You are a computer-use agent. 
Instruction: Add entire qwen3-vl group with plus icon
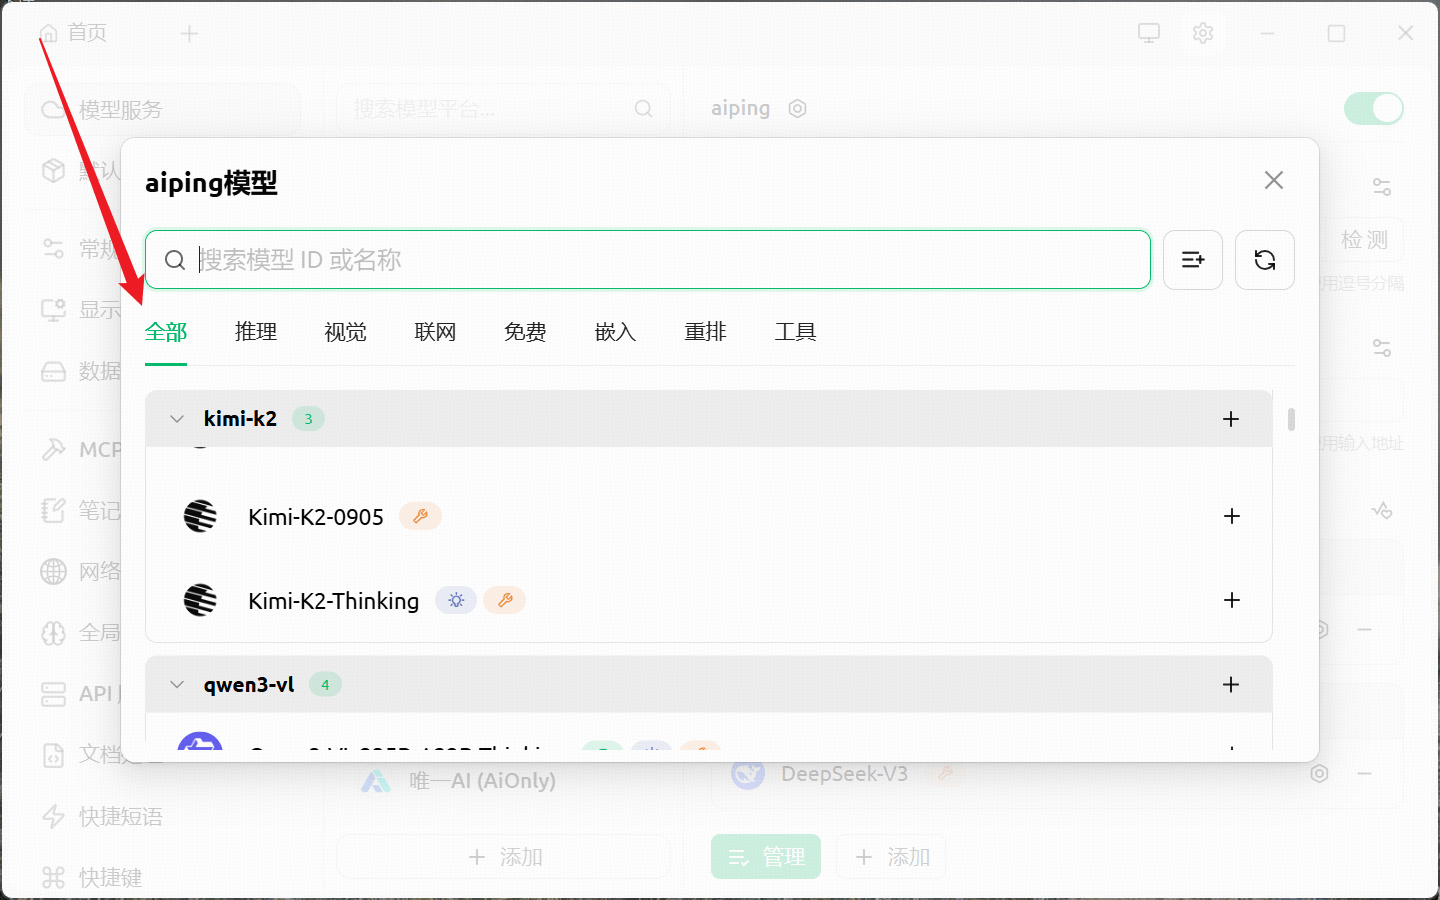coord(1231,685)
